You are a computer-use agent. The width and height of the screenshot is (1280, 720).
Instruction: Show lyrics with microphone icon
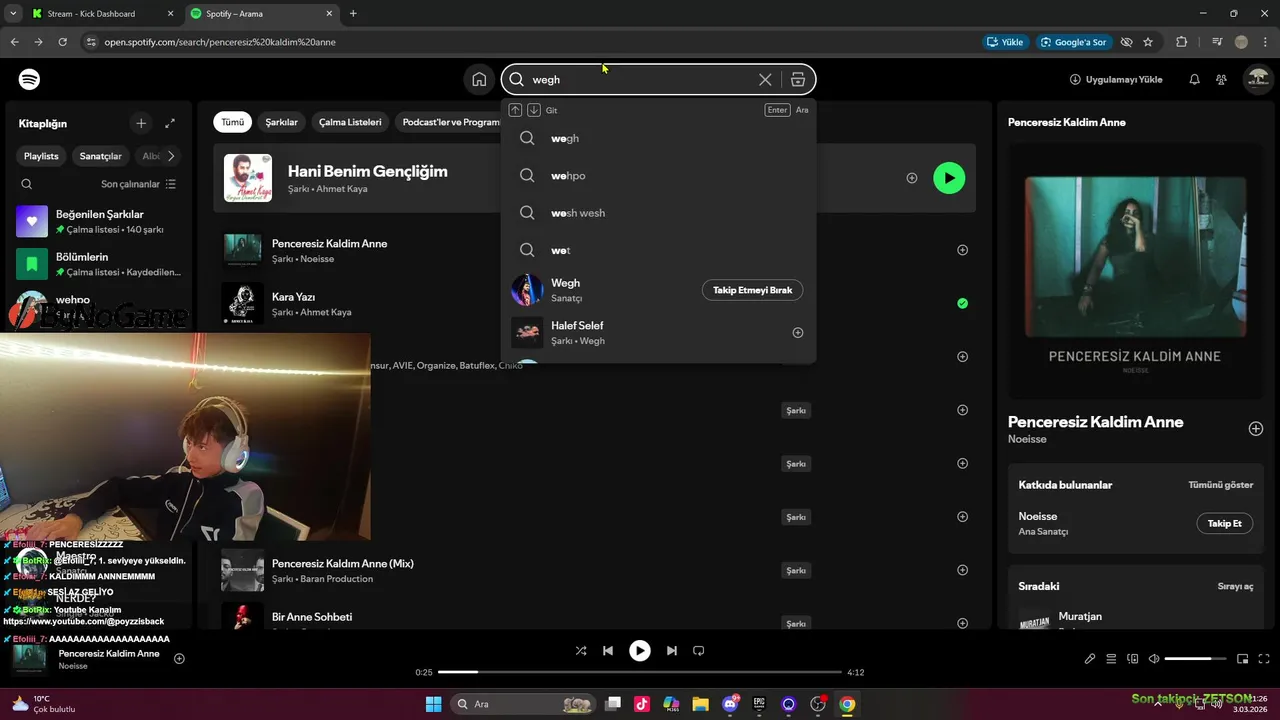click(x=1090, y=659)
